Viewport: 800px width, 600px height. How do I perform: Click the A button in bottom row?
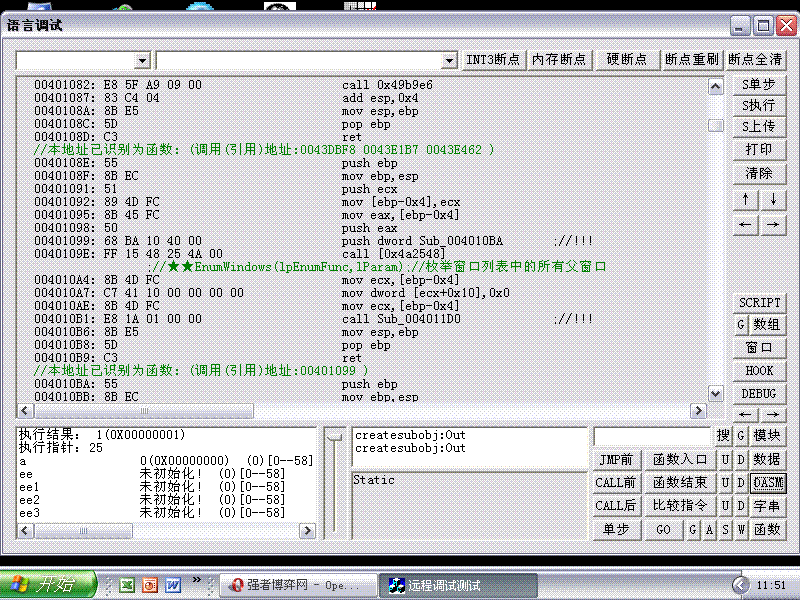(709, 530)
